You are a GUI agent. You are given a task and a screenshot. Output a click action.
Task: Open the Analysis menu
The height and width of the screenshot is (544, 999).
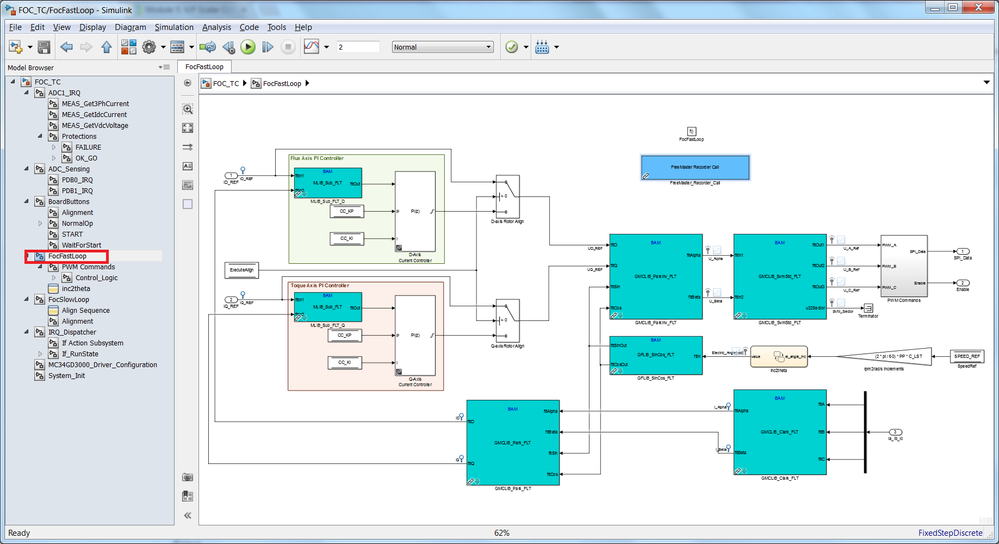[217, 27]
